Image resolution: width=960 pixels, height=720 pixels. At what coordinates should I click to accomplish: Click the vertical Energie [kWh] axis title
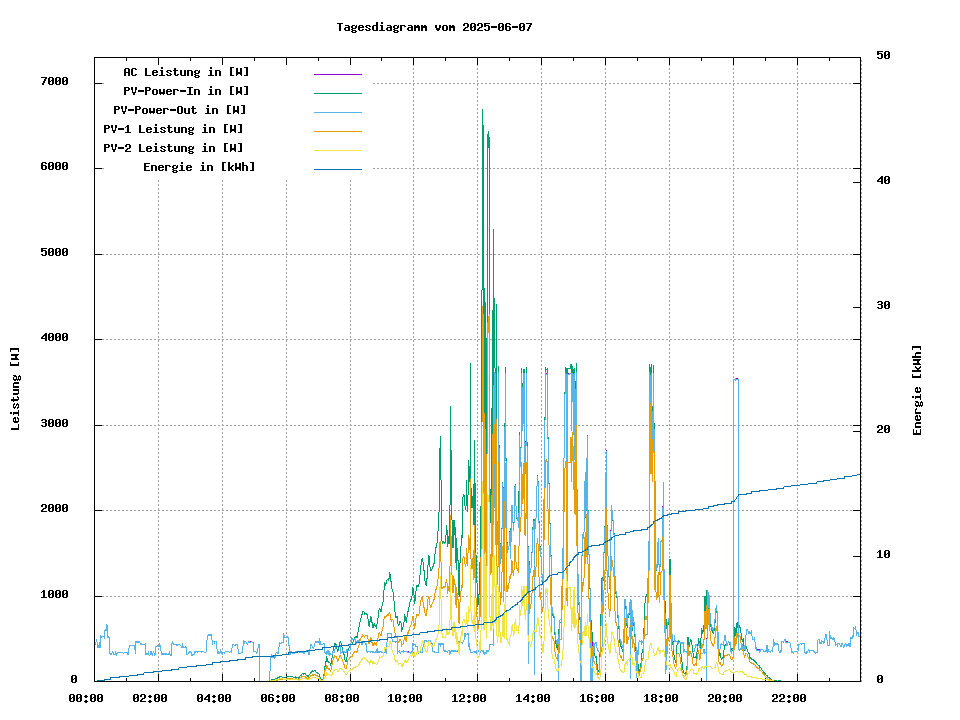[x=917, y=390]
